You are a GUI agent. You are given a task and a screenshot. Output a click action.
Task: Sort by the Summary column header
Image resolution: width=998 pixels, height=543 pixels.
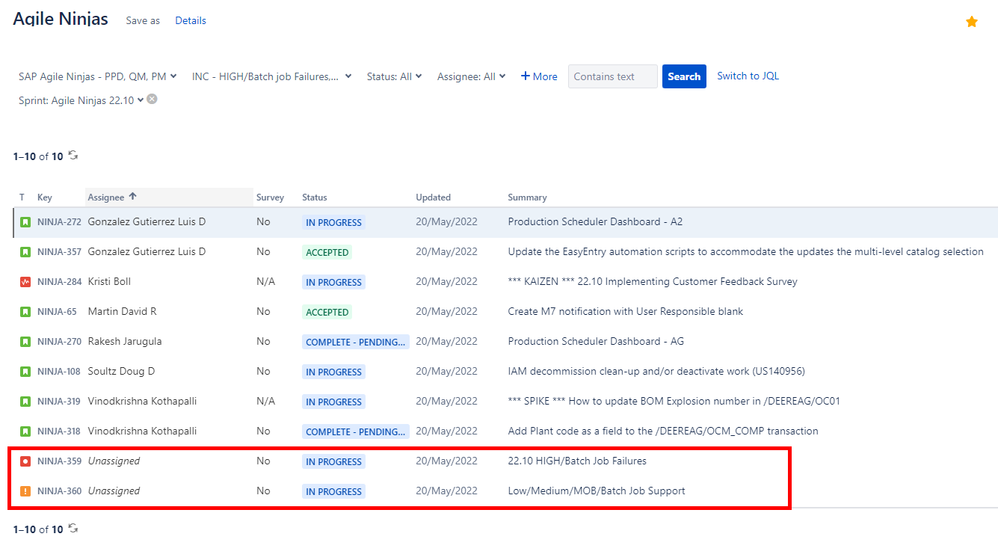tap(527, 197)
